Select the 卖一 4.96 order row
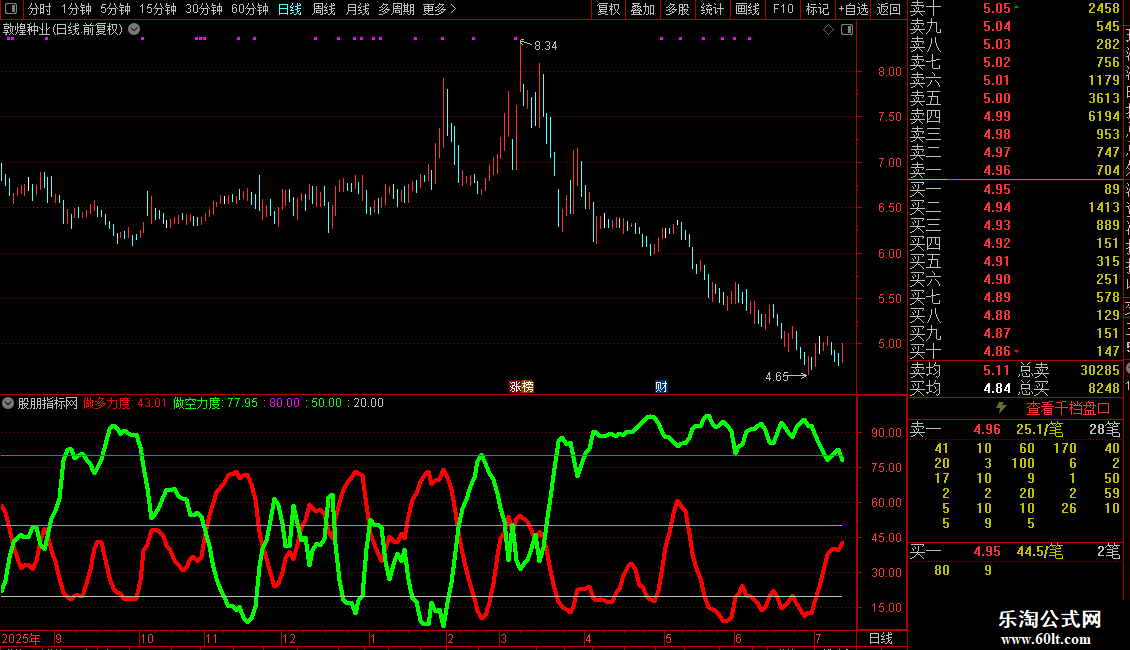1130x650 pixels. pos(1015,170)
